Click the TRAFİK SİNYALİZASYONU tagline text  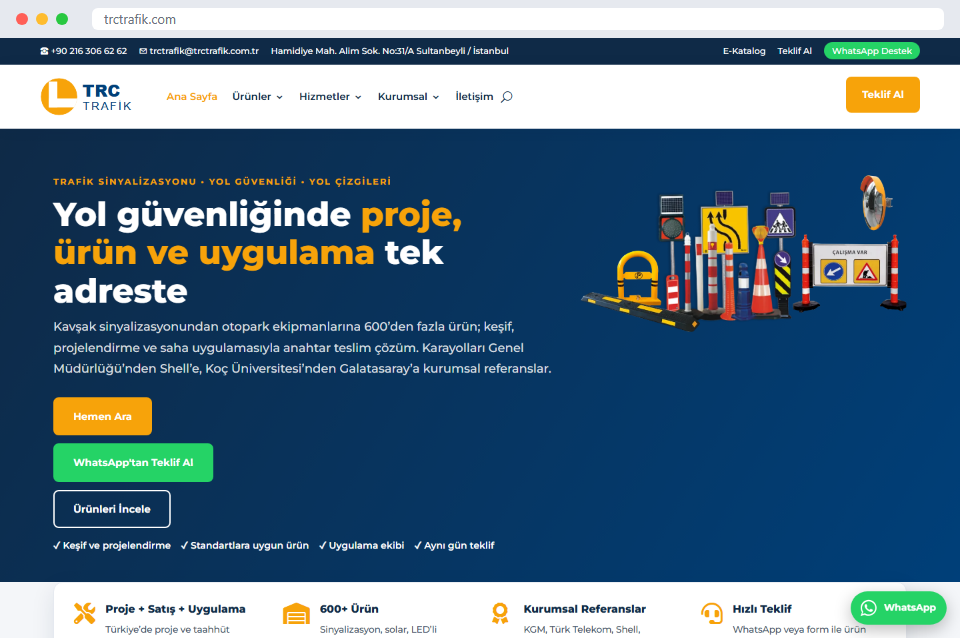pos(222,182)
